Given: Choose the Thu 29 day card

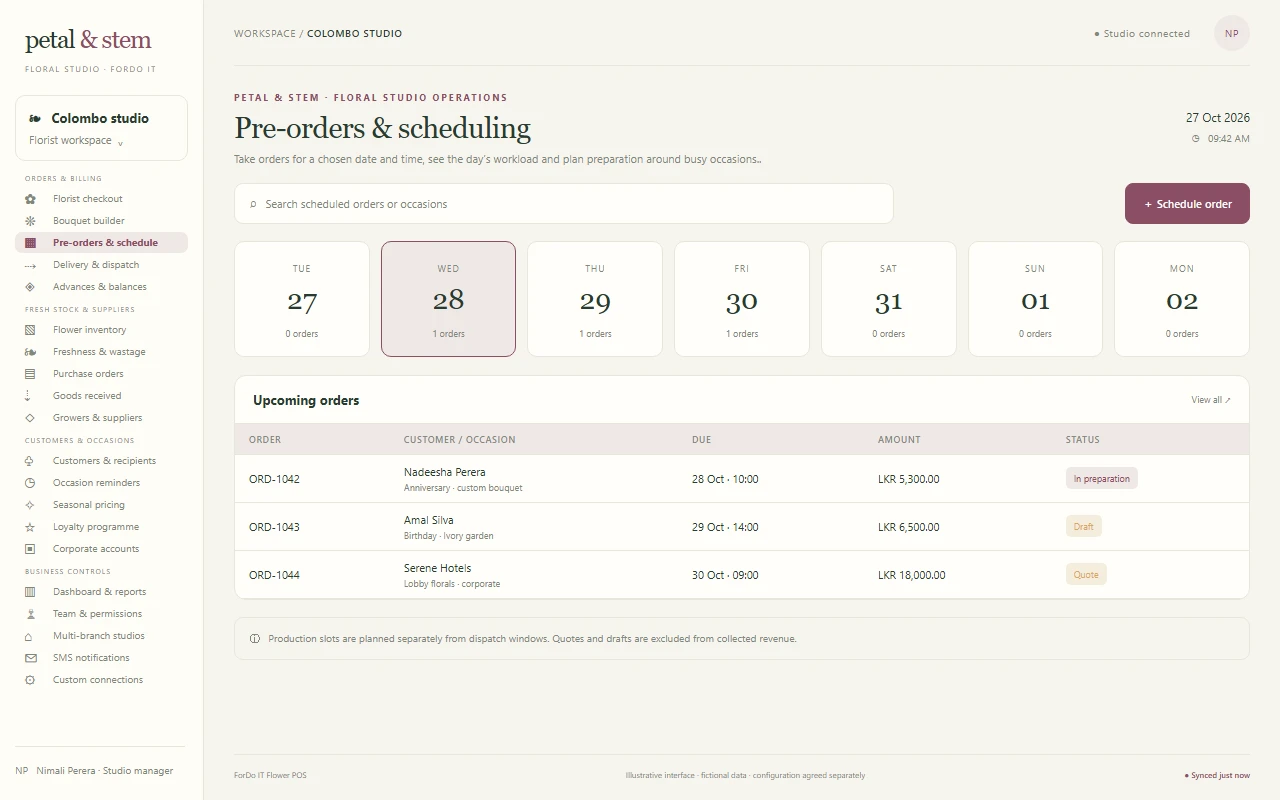Looking at the screenshot, I should click(595, 299).
